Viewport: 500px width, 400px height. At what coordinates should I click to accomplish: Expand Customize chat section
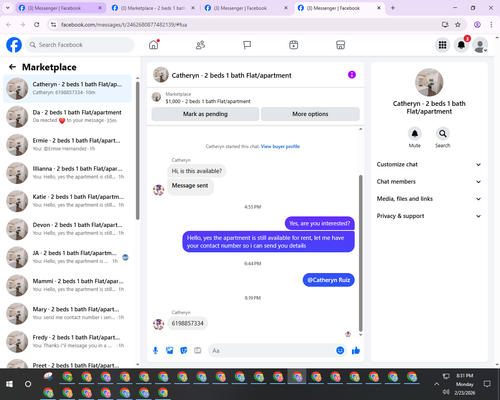point(429,164)
